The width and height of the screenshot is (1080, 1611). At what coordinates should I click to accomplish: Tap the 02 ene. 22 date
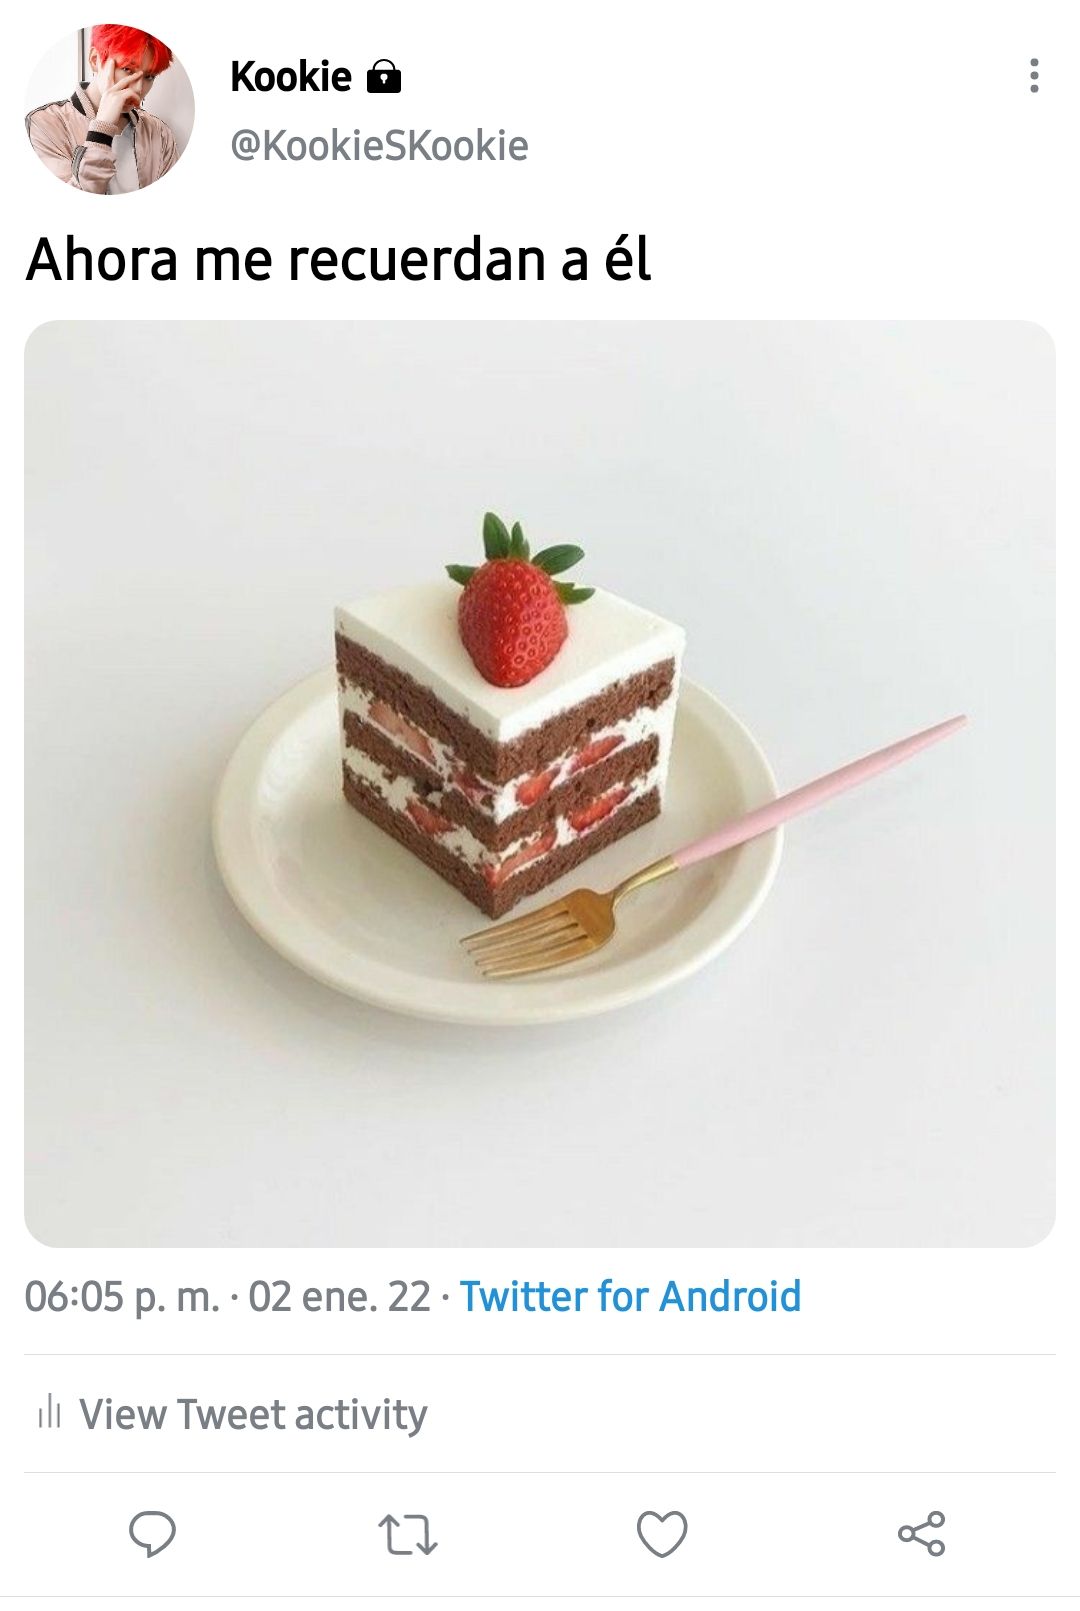[x=339, y=1297]
